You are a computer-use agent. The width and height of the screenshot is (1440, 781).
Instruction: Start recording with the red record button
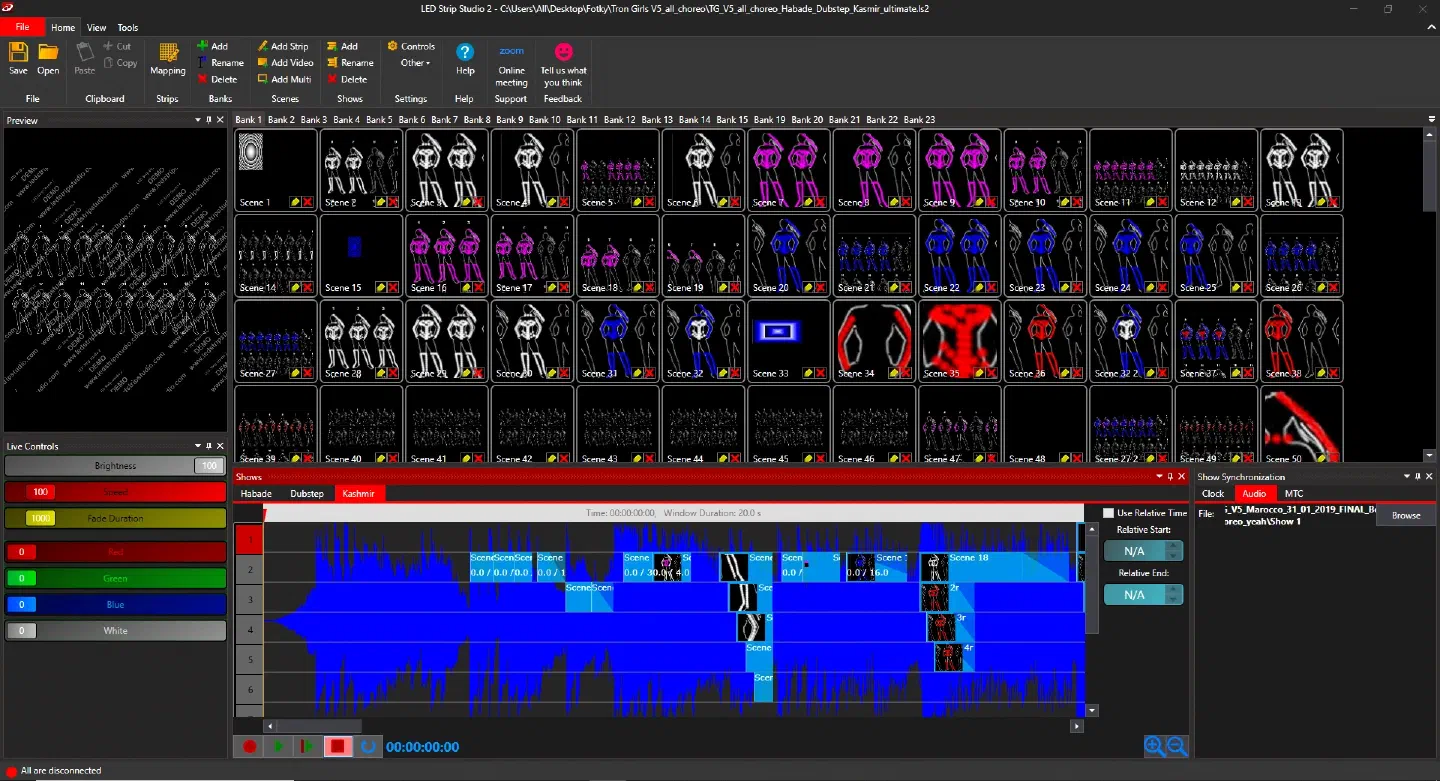click(250, 747)
